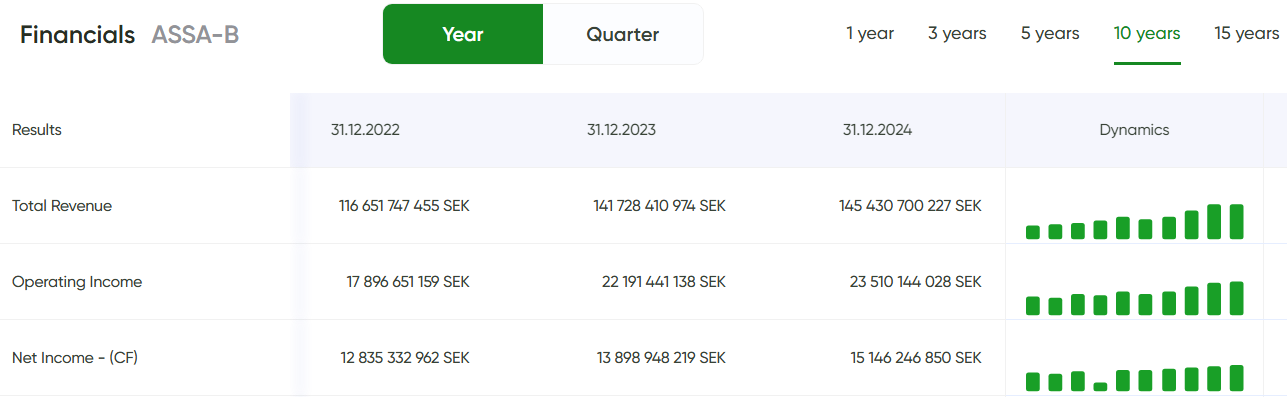Select the 3 years range tab
Viewport: 1287px width, 397px height.
[957, 33]
